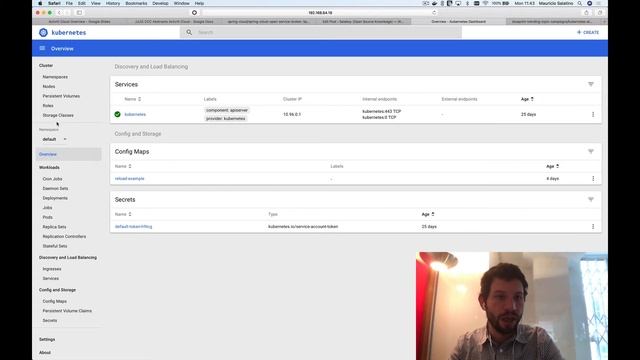Open the kubernetes service link
This screenshot has height=360, width=640.
point(135,114)
